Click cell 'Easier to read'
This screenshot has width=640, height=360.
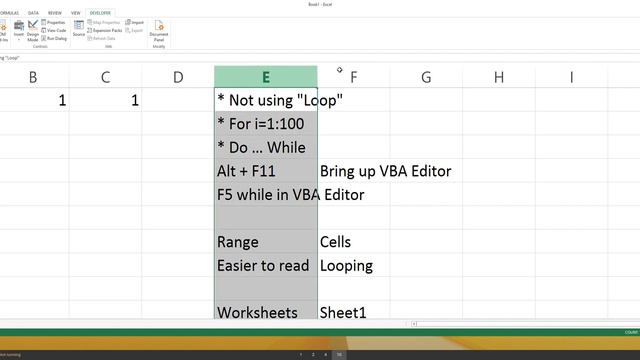click(x=266, y=266)
